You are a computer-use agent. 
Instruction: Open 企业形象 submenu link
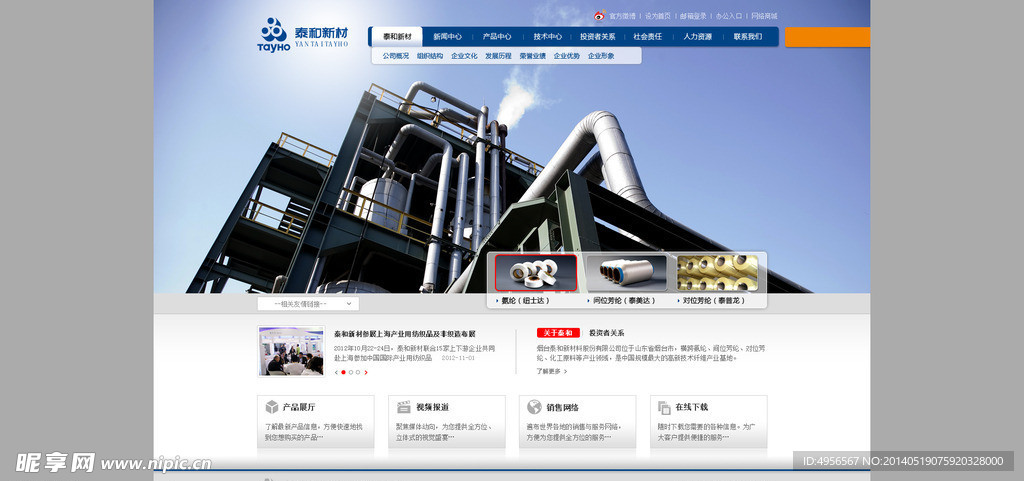point(601,56)
